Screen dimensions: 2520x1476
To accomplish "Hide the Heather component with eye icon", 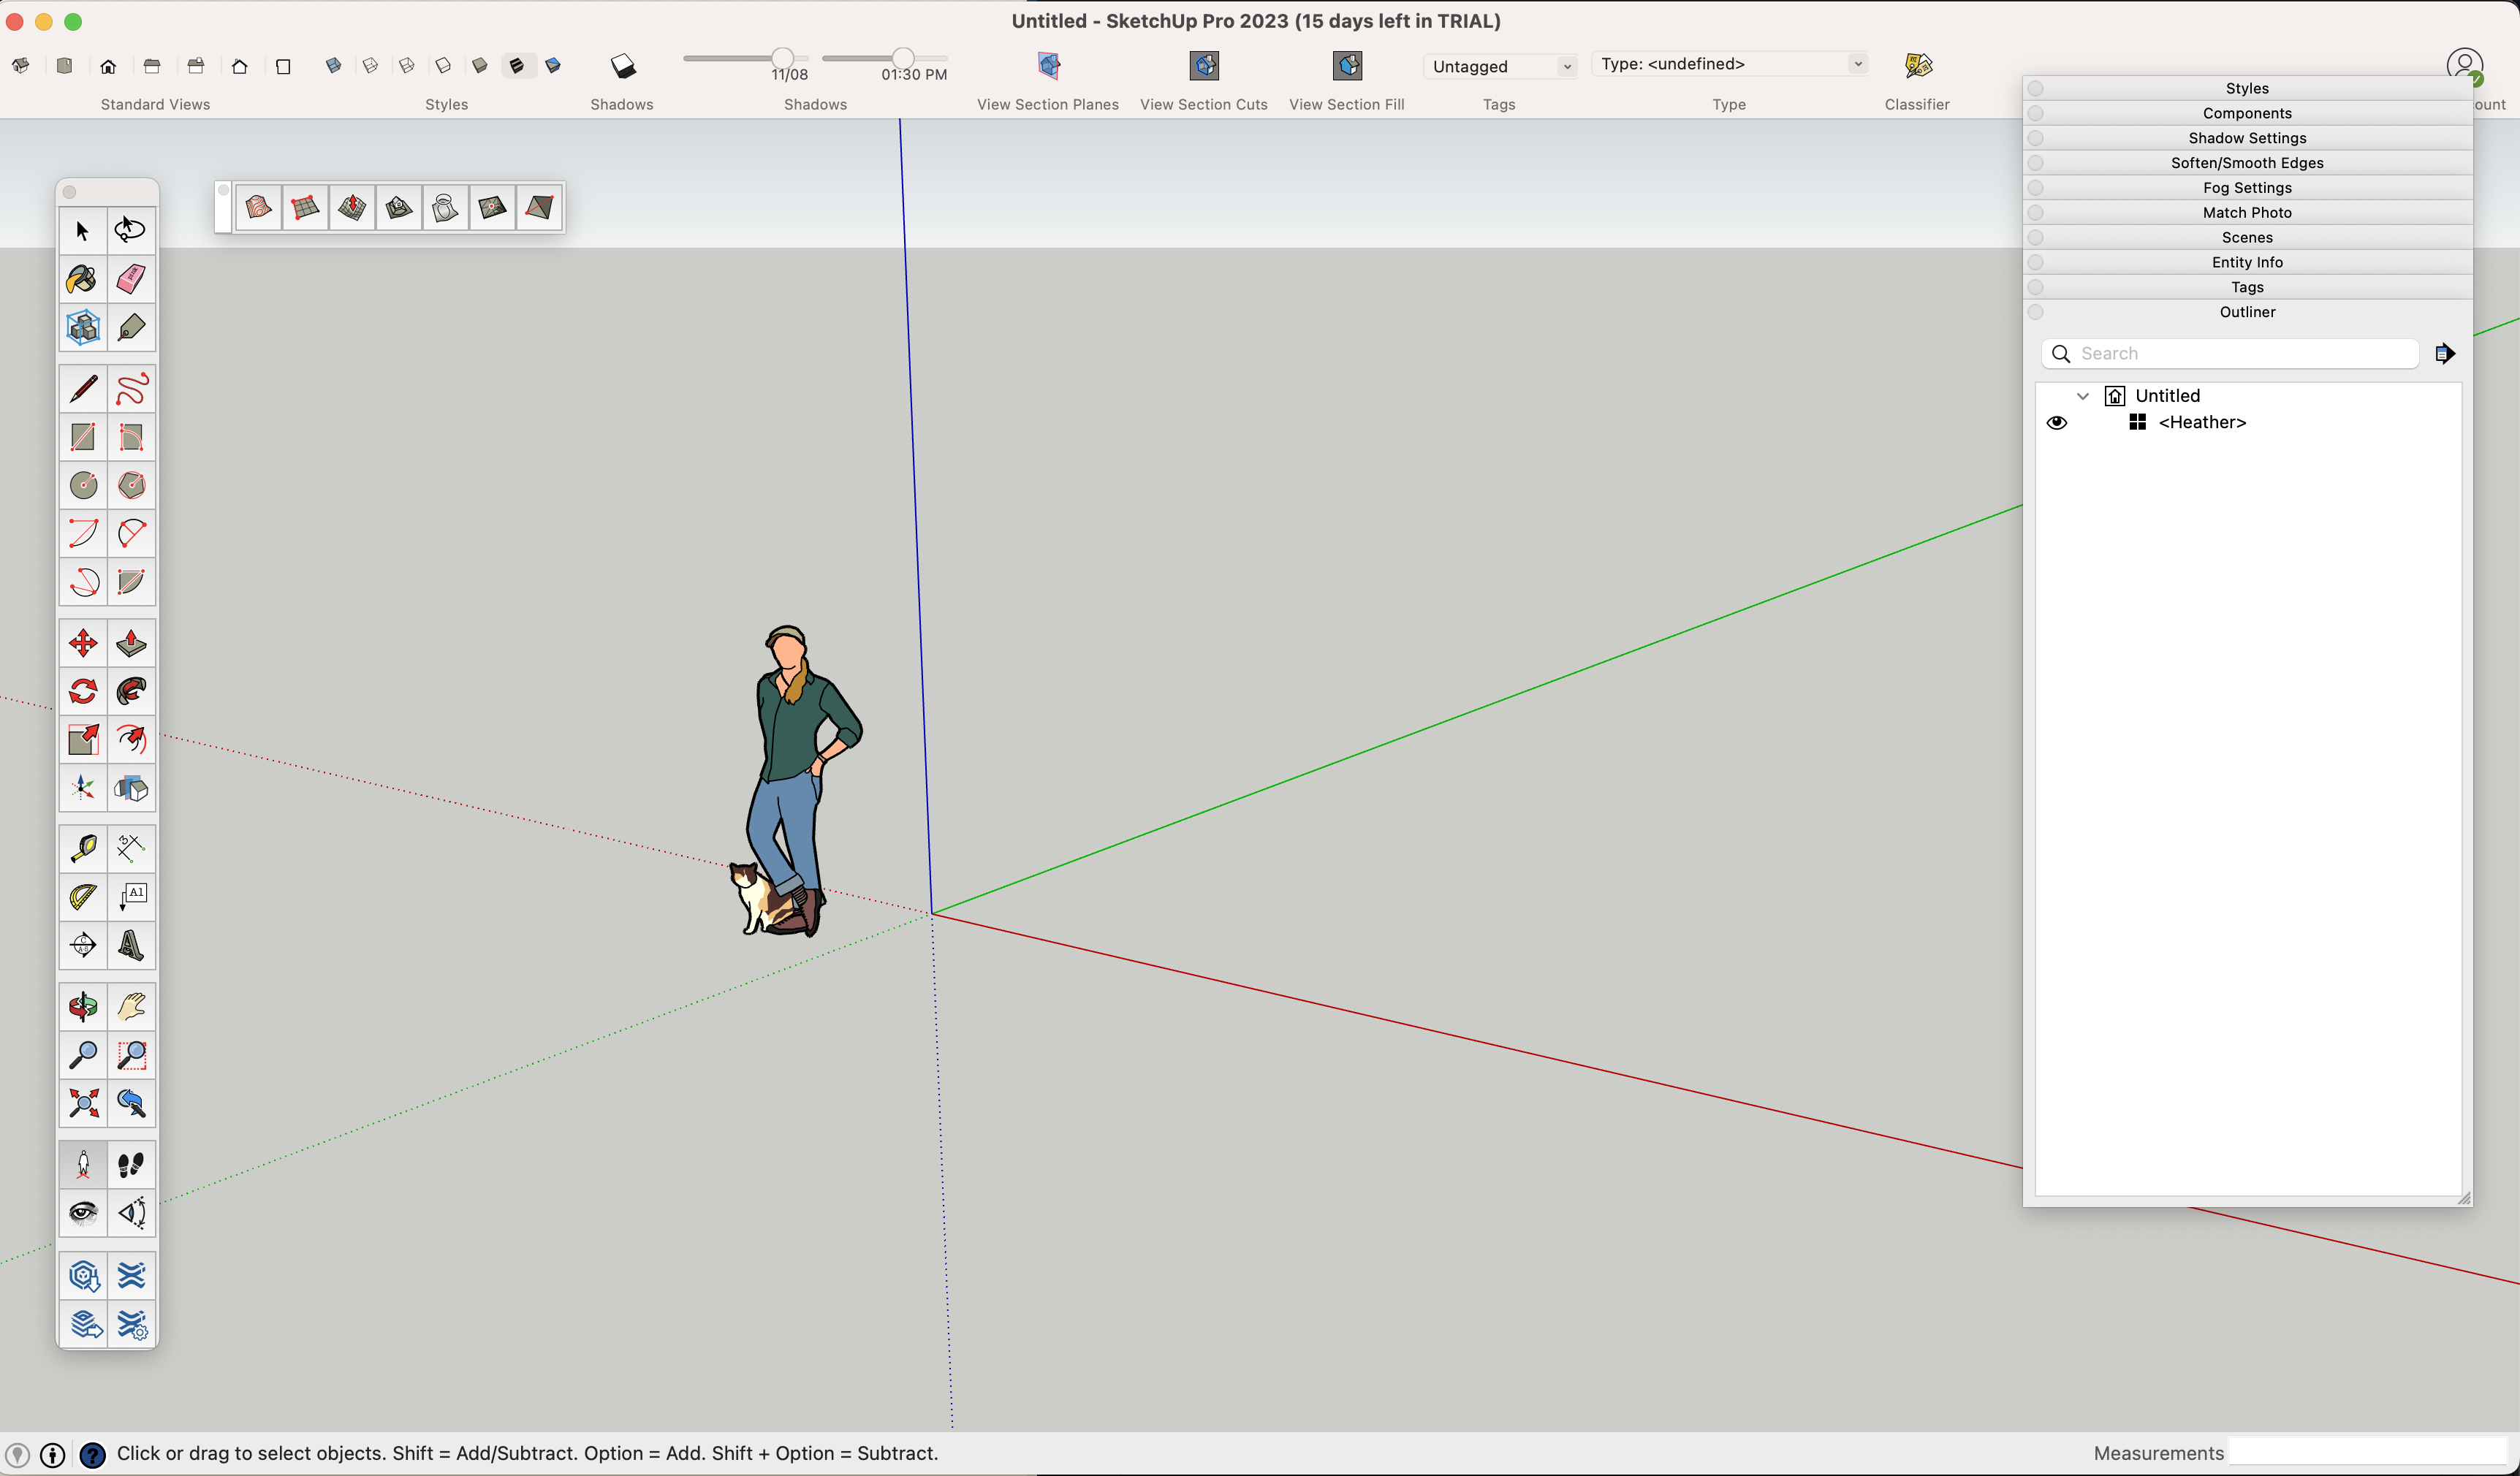I will coord(2056,422).
